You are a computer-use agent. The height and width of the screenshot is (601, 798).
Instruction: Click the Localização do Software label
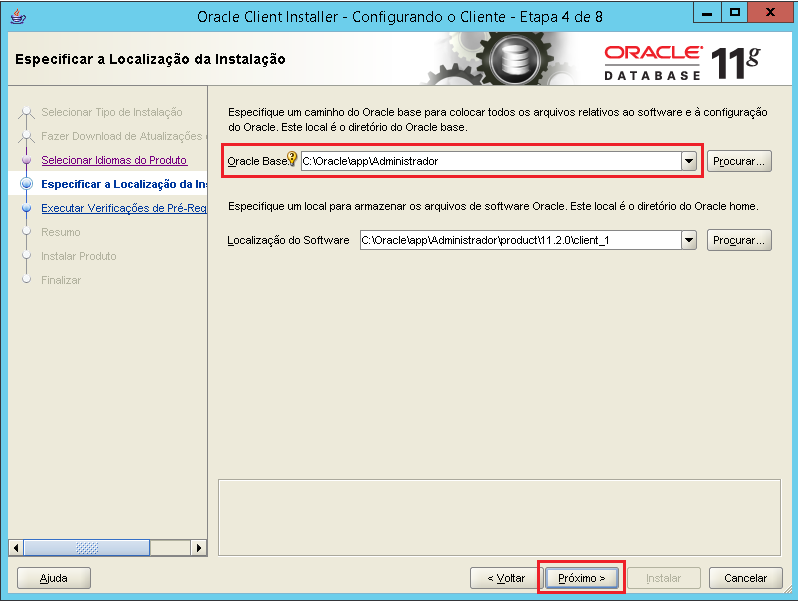pyautogui.click(x=288, y=240)
